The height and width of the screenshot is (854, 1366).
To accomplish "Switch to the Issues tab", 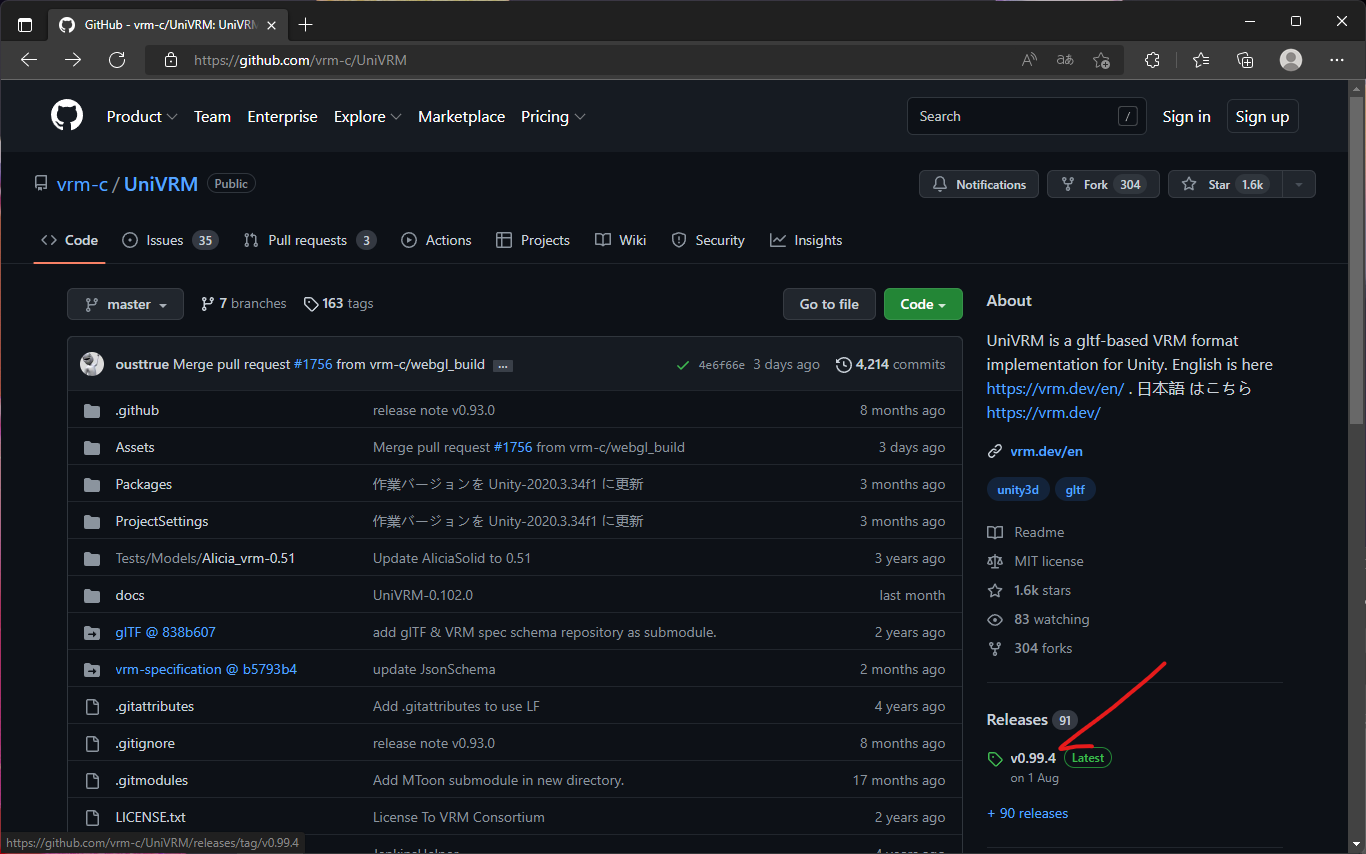I will tap(169, 240).
